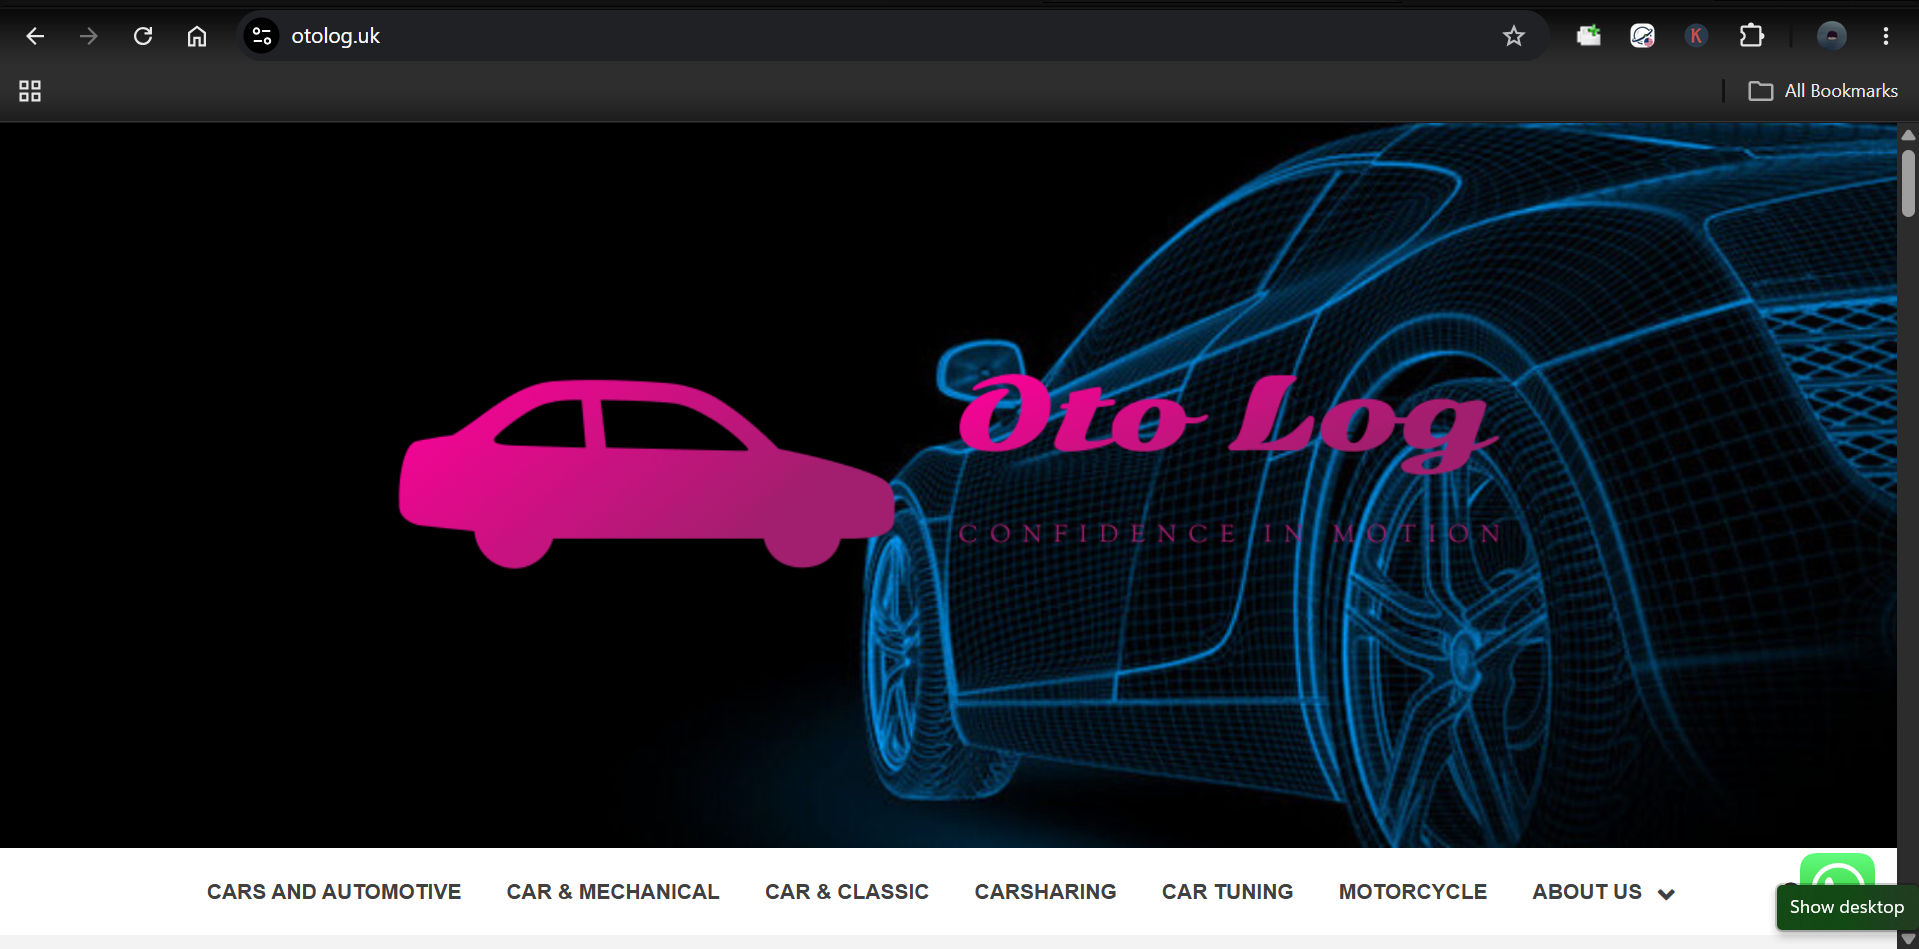
Task: Open the Extensions puzzle-piece menu
Action: [1751, 36]
